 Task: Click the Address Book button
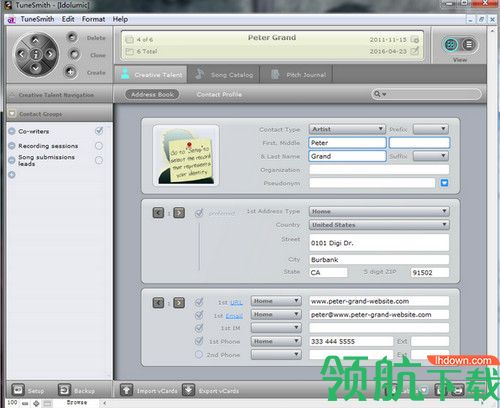152,94
